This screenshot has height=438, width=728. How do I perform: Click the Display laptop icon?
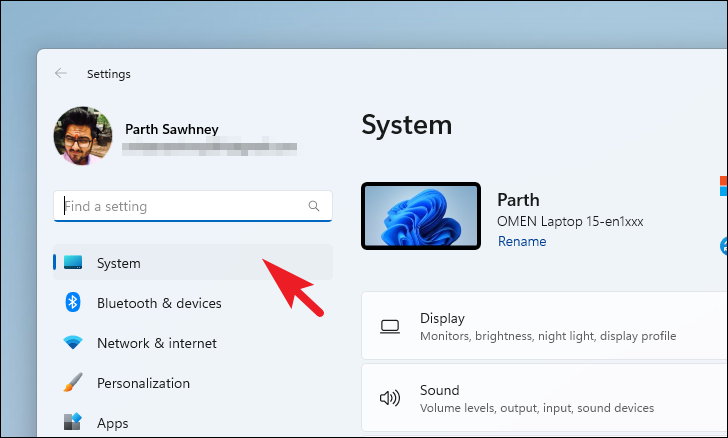[390, 327]
